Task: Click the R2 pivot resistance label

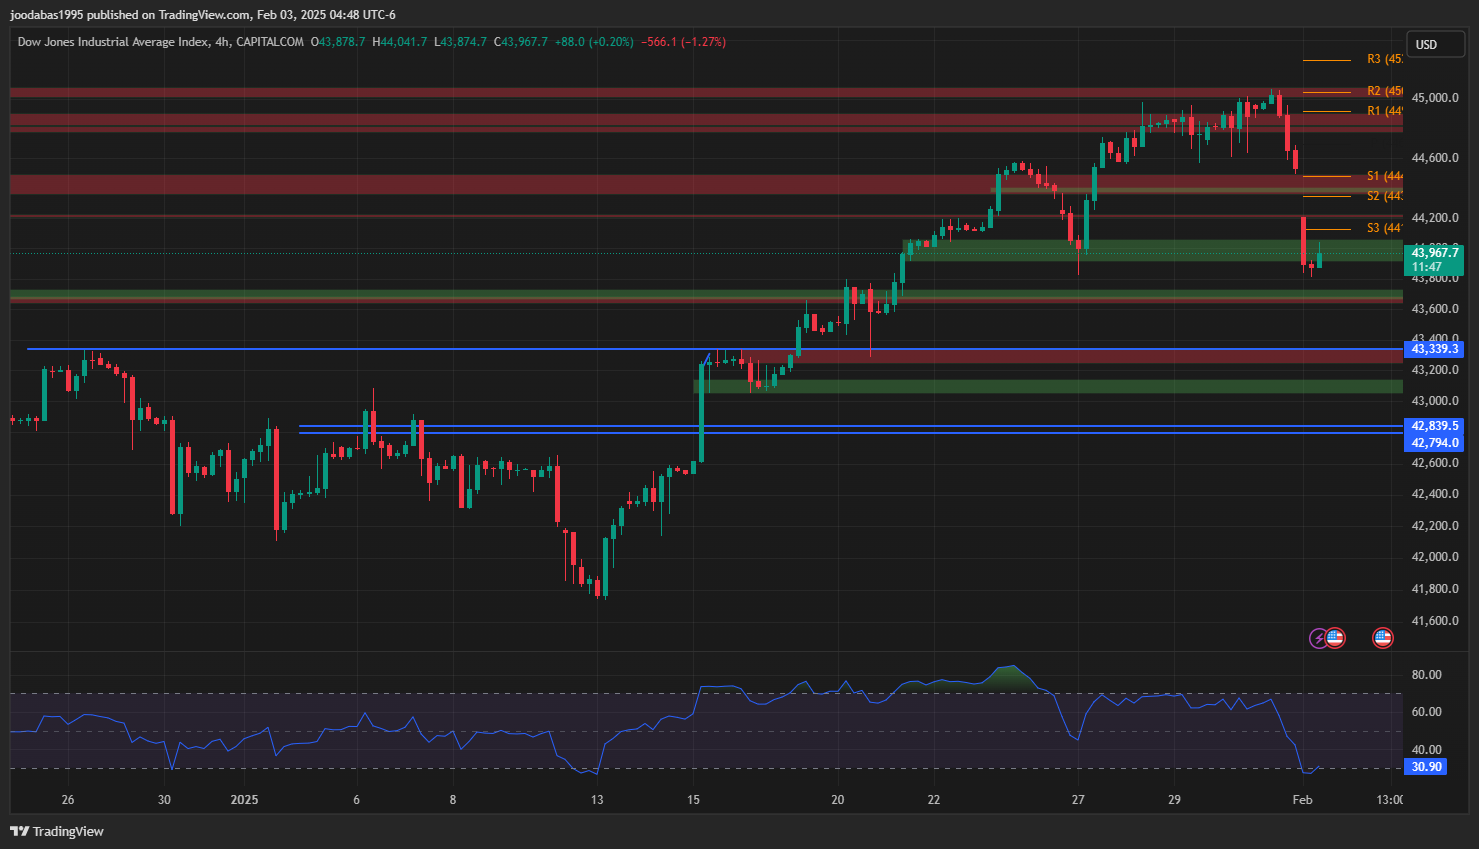Action: [x=1383, y=91]
